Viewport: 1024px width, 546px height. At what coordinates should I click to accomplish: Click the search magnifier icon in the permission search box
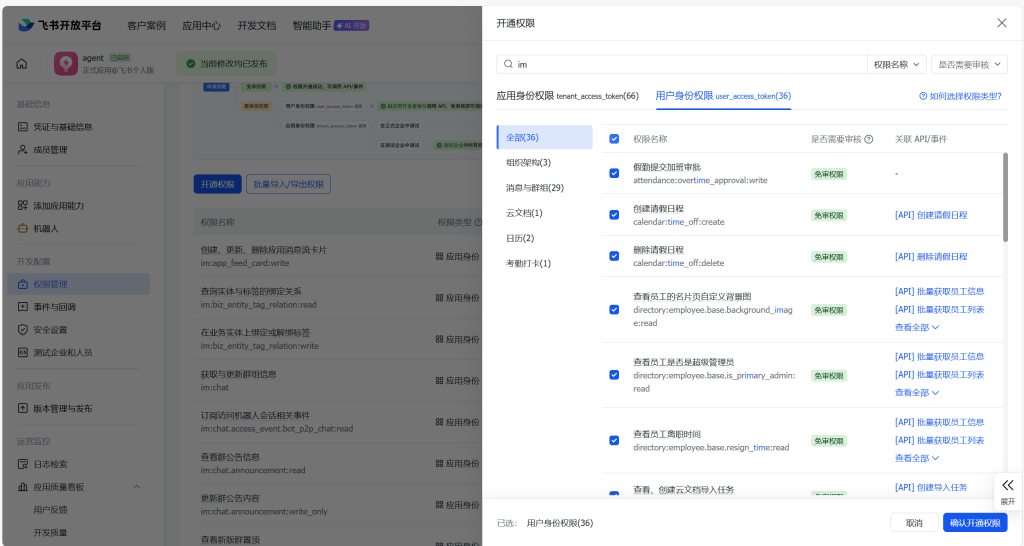(509, 64)
